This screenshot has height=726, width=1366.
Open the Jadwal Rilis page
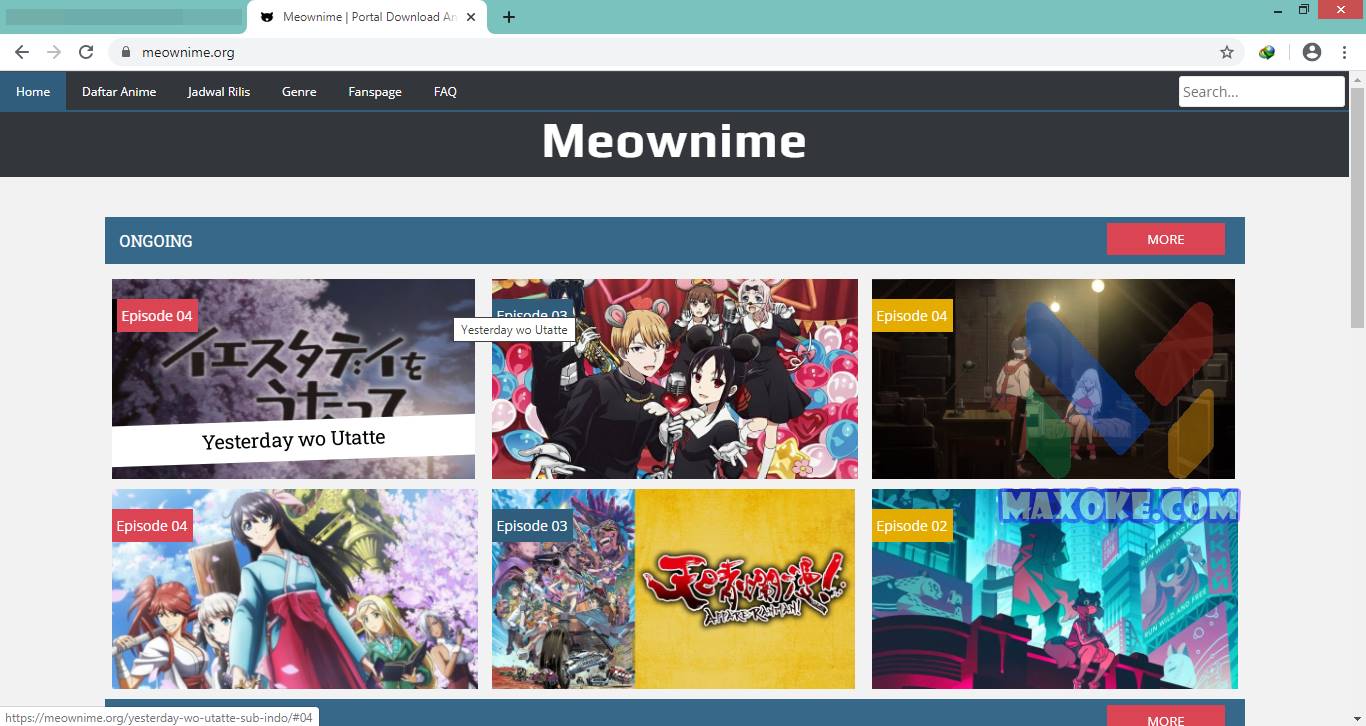(219, 91)
